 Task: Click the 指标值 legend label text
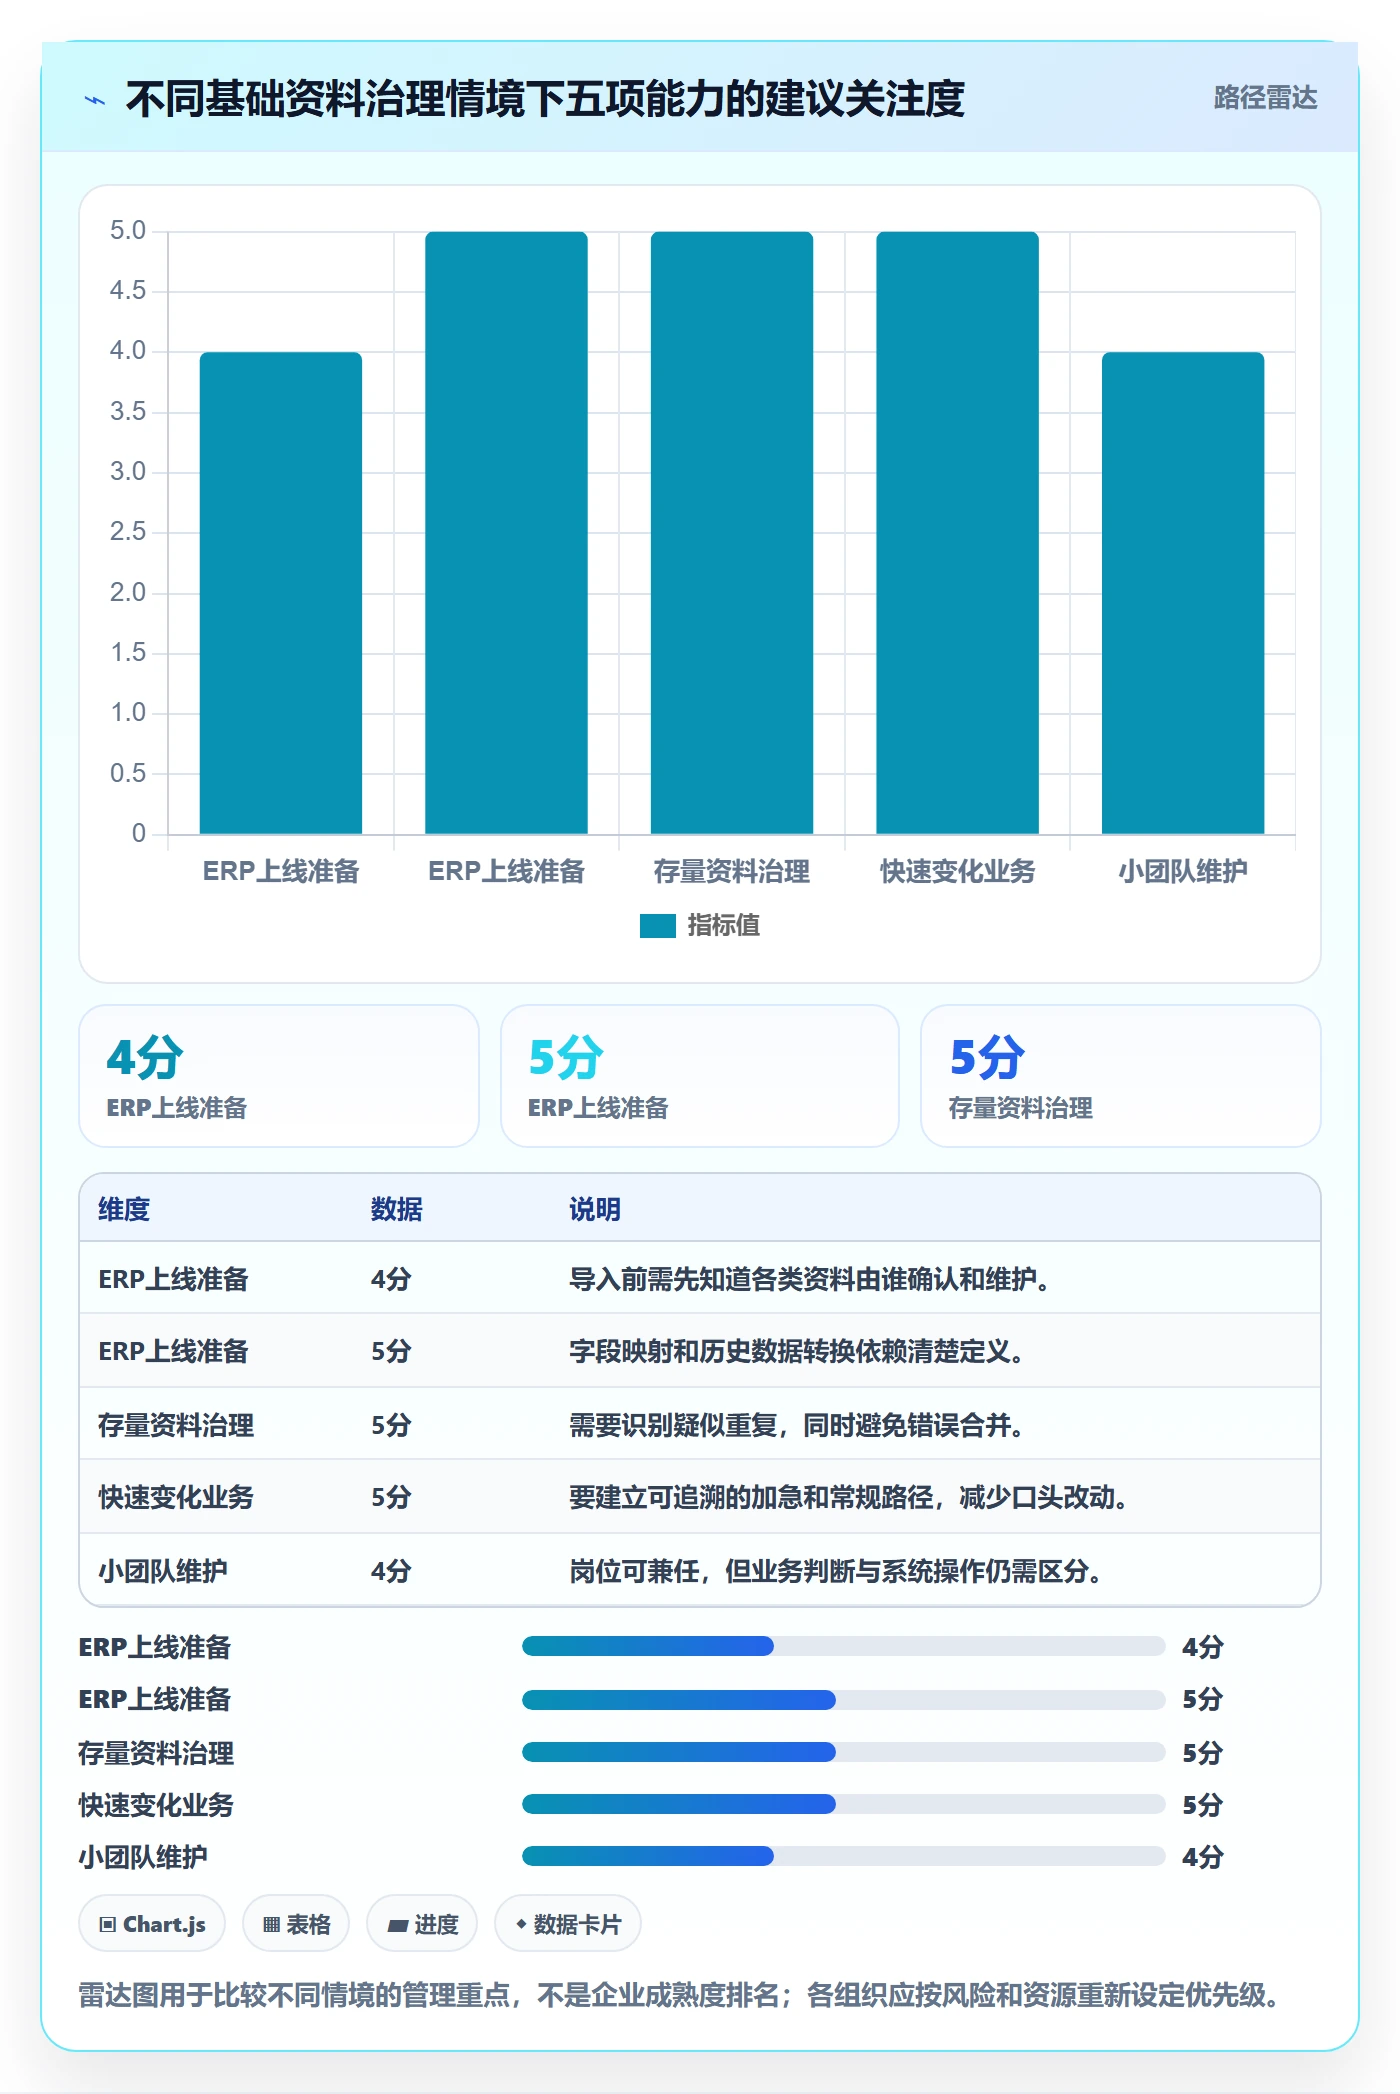pyautogui.click(x=724, y=926)
